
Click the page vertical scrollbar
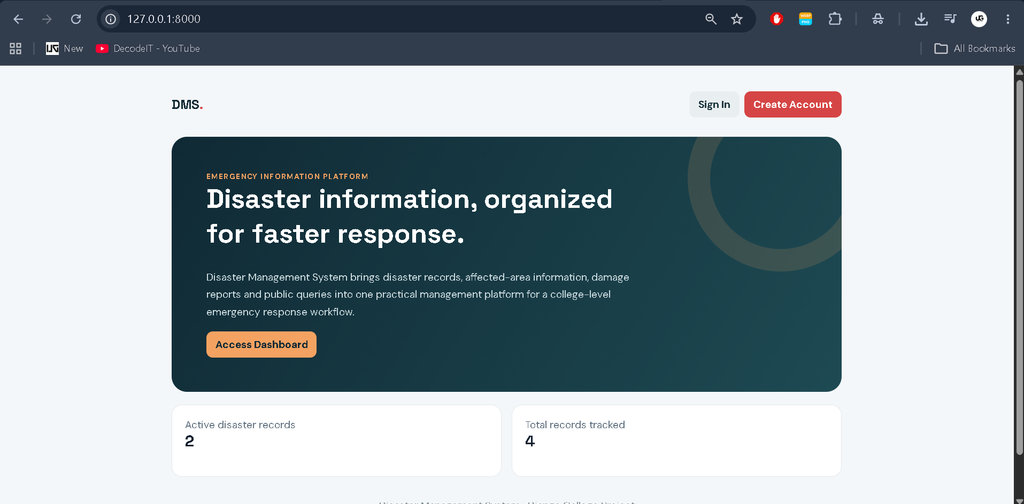(x=1019, y=268)
